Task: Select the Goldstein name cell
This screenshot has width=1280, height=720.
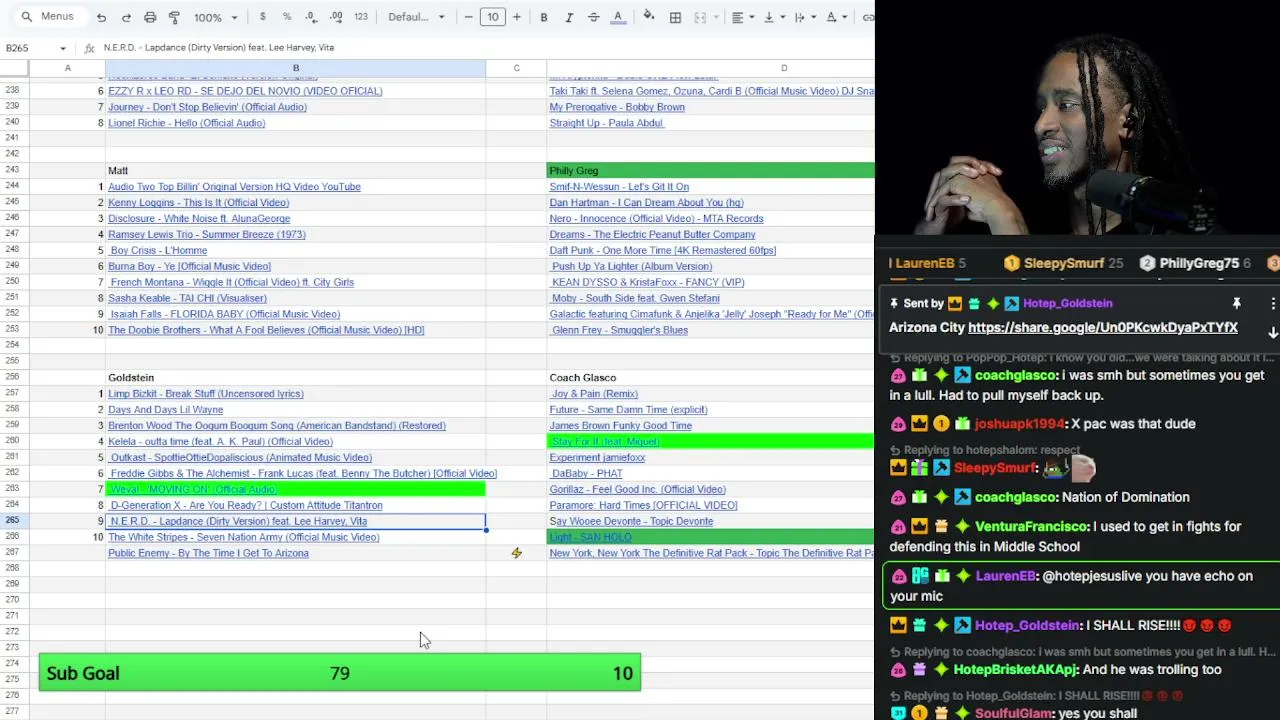Action: click(296, 378)
